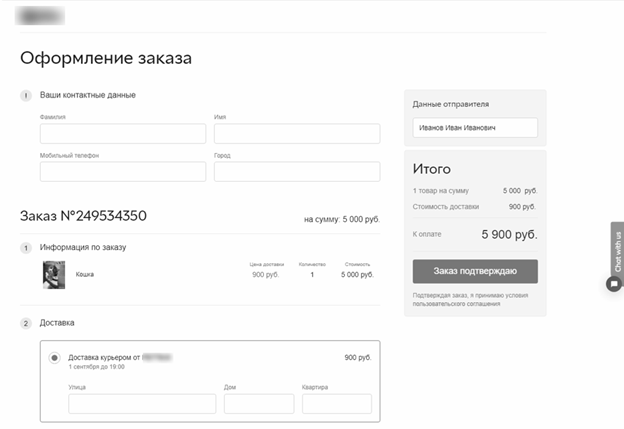Click the Город text field
The width and height of the screenshot is (624, 429).
pos(297,172)
